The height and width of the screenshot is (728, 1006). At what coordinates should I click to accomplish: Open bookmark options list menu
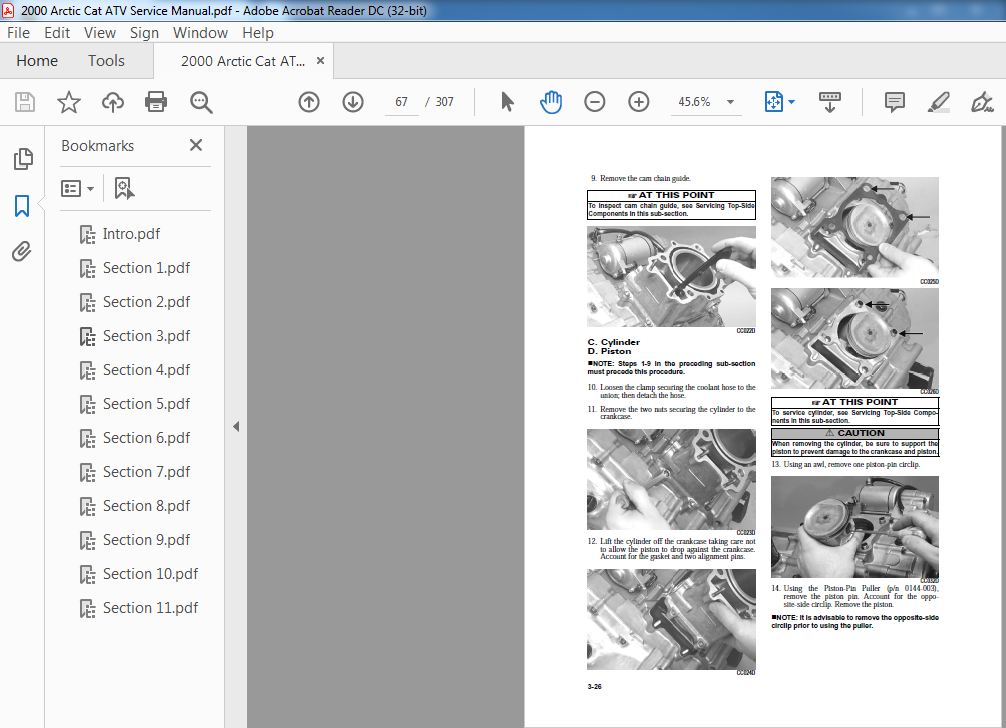[78, 189]
